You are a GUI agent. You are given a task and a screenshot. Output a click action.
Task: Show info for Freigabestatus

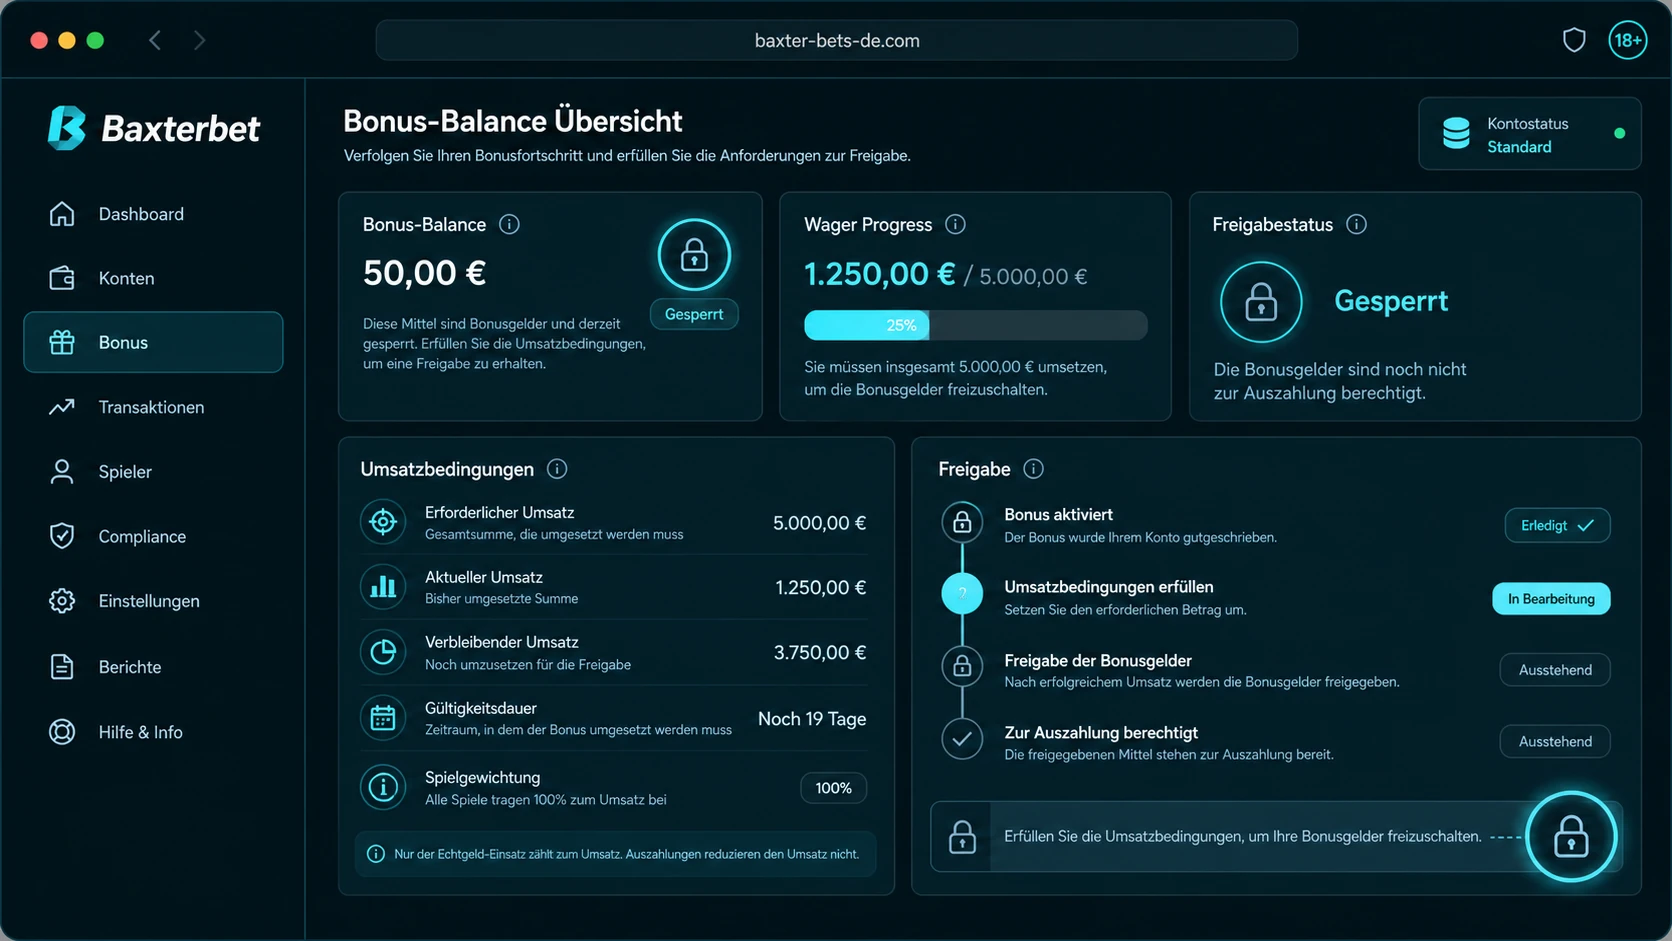click(1356, 224)
